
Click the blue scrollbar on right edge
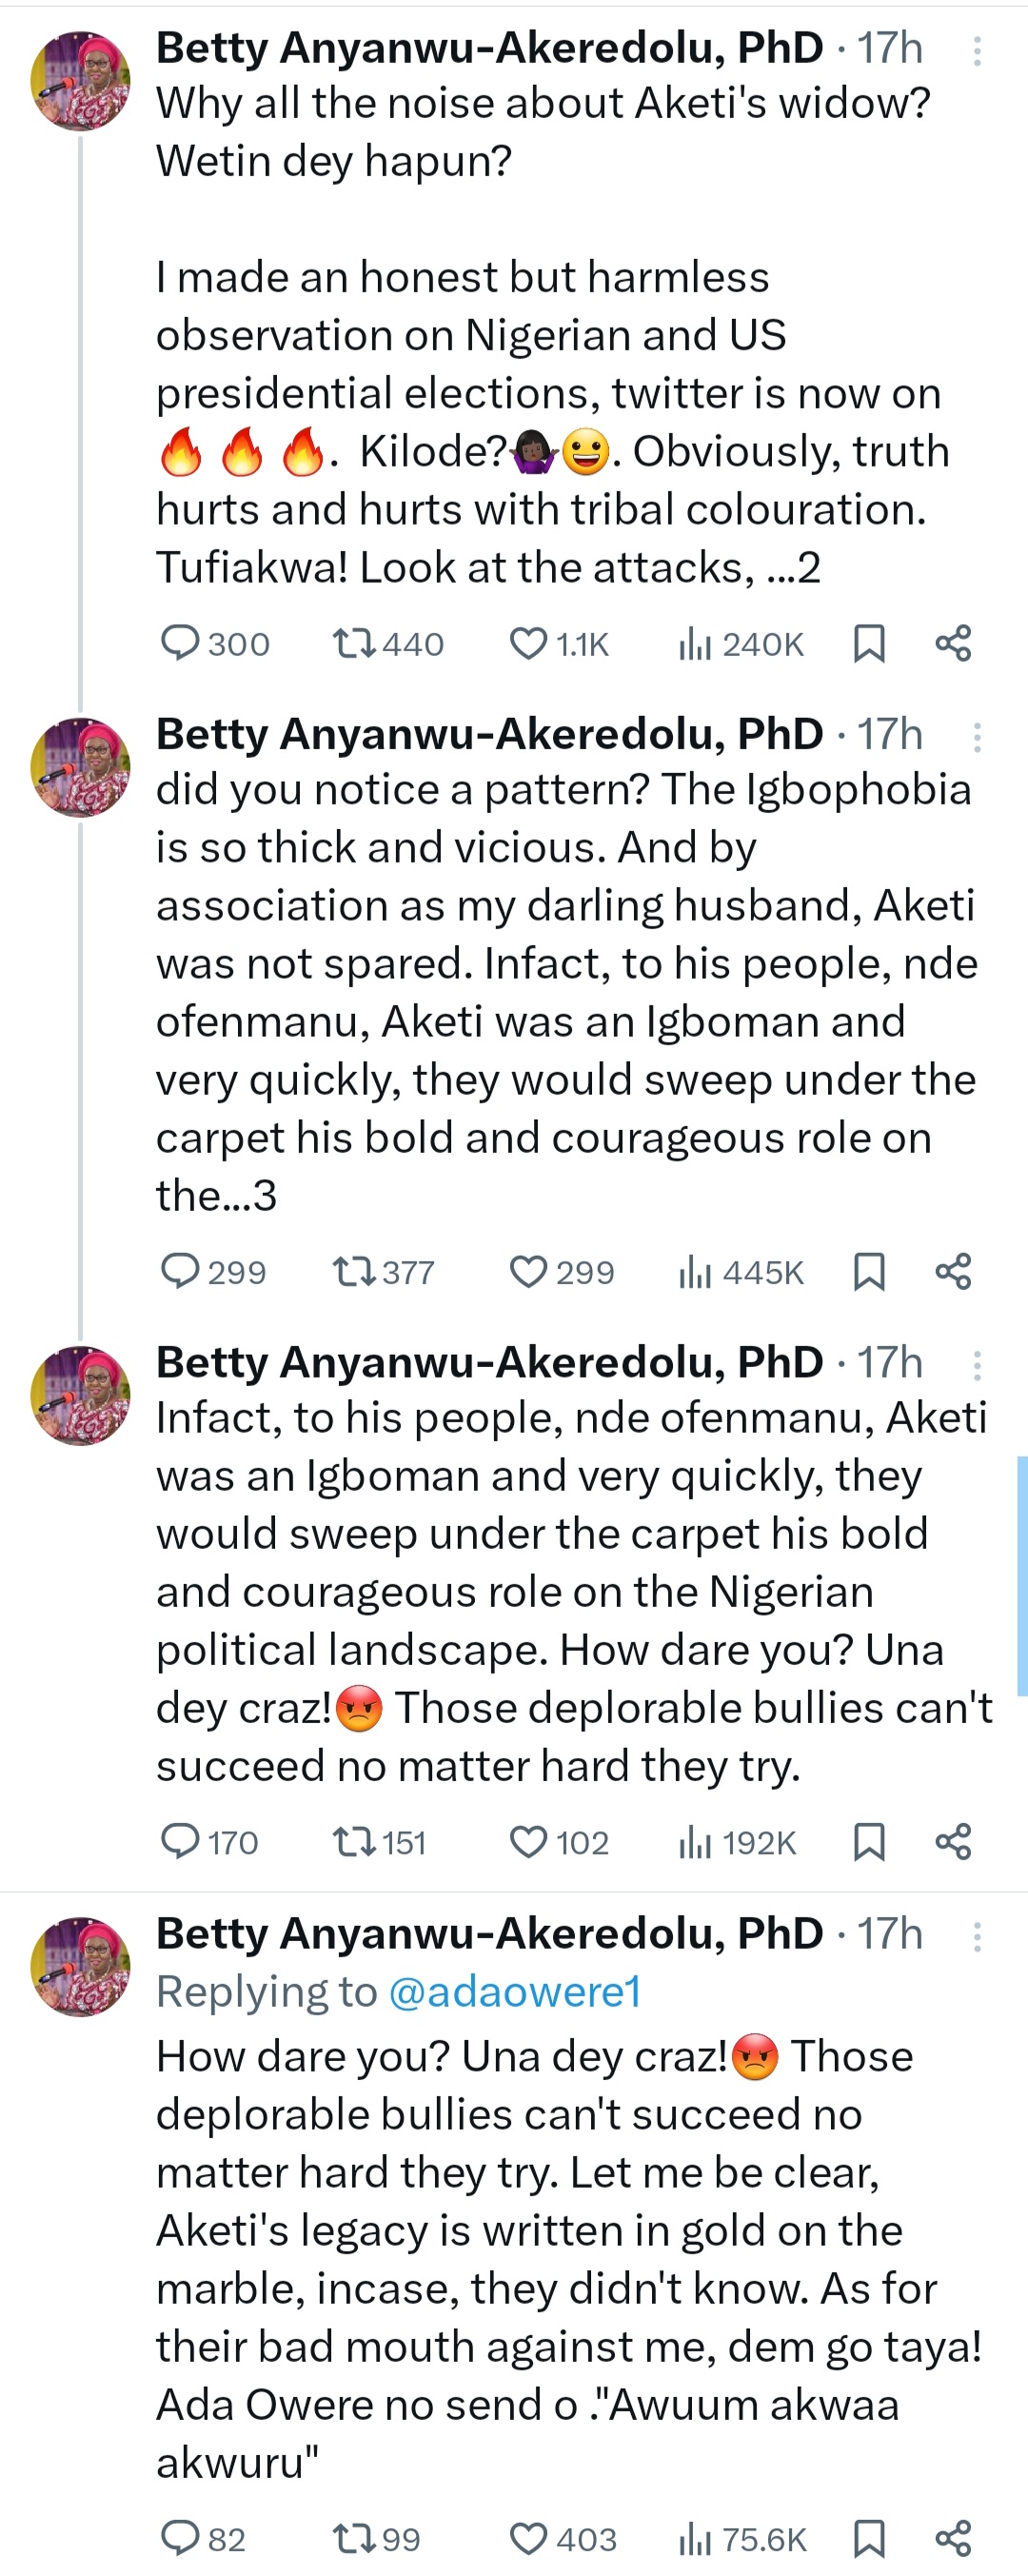pos(1022,1575)
